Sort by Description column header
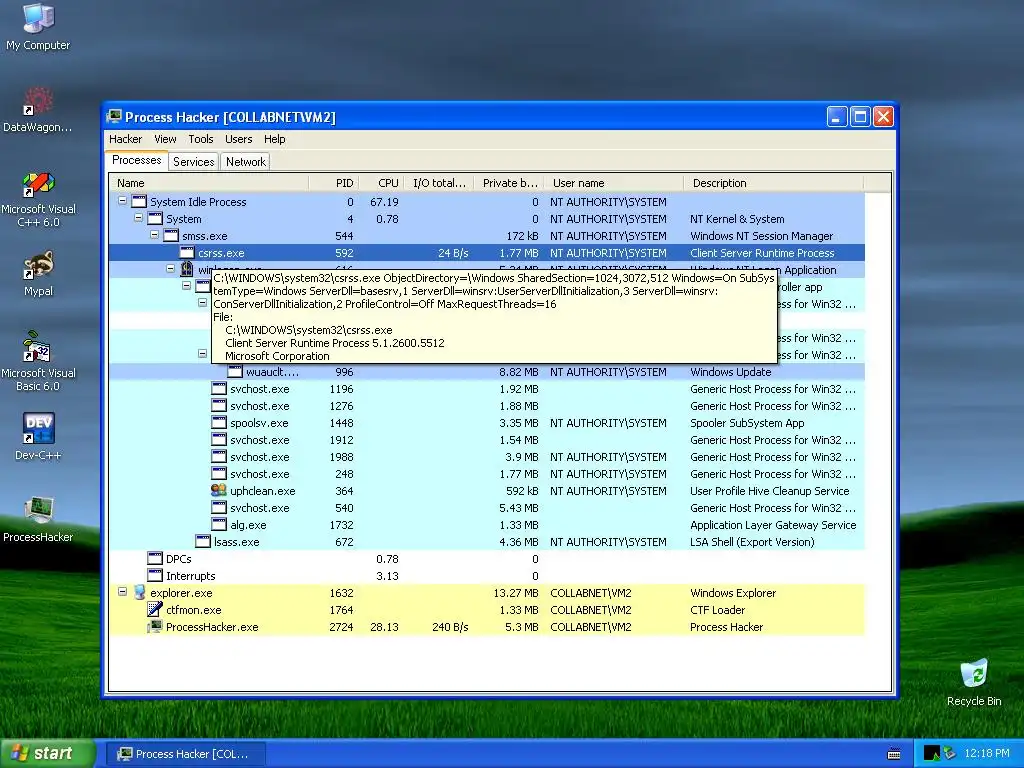 pos(773,183)
